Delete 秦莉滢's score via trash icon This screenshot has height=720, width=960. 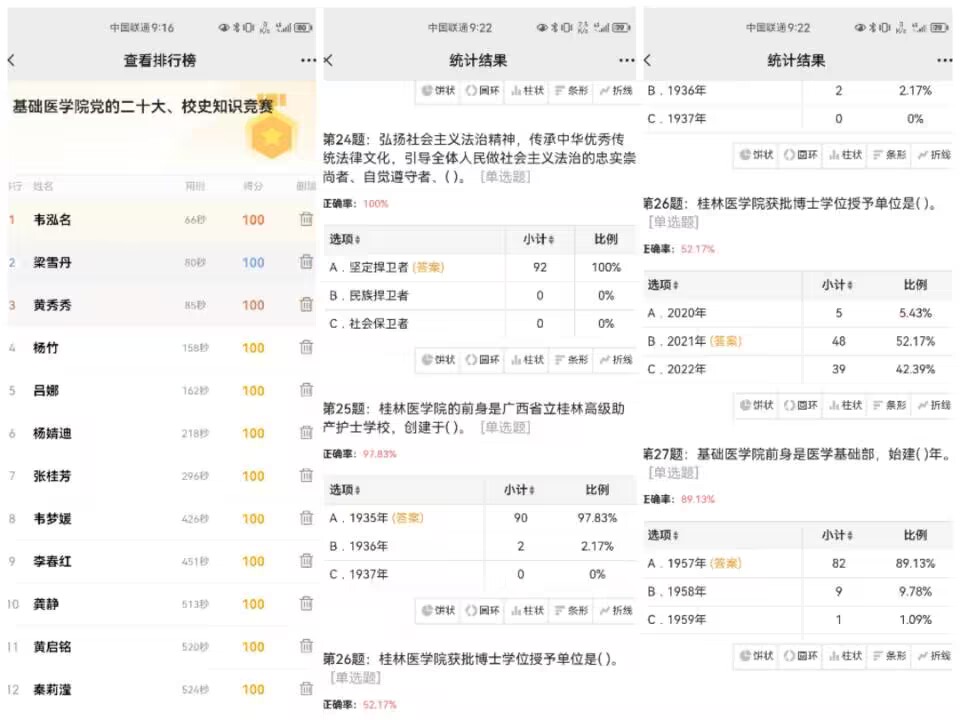click(x=306, y=689)
